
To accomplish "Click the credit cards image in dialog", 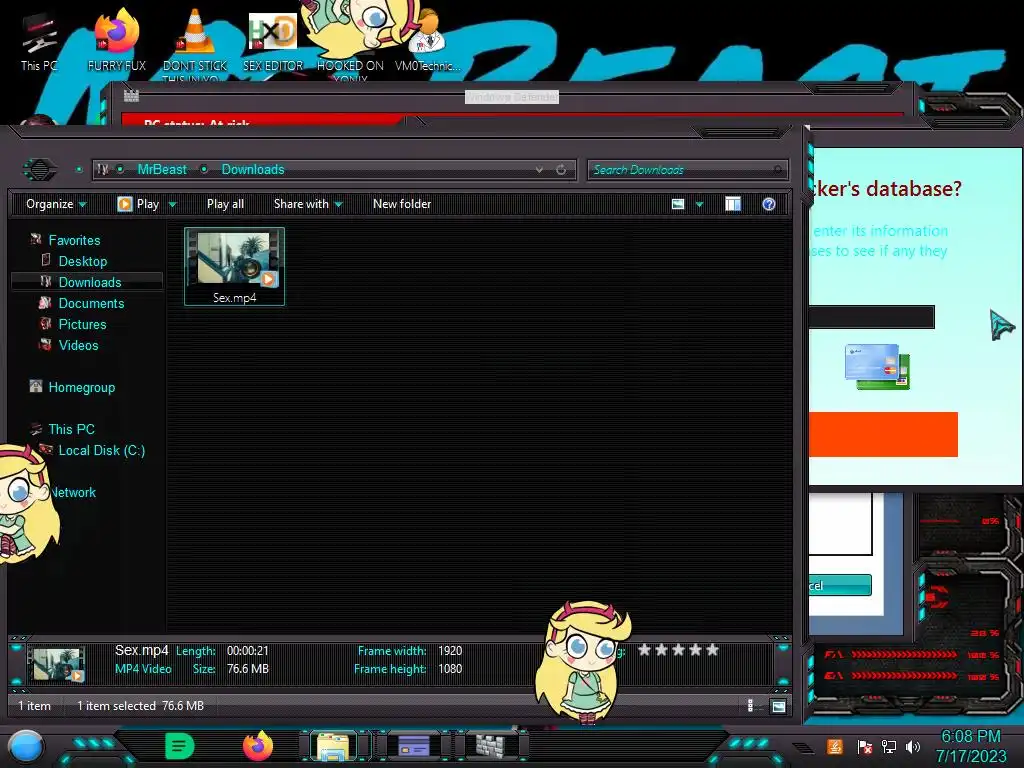I will [x=877, y=366].
